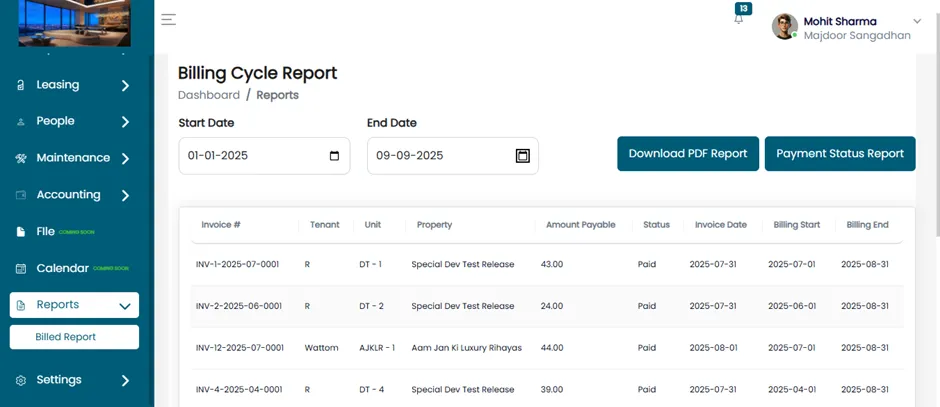The image size is (940, 407).
Task: Click the Calendar icon in sidebar
Action: [20, 269]
